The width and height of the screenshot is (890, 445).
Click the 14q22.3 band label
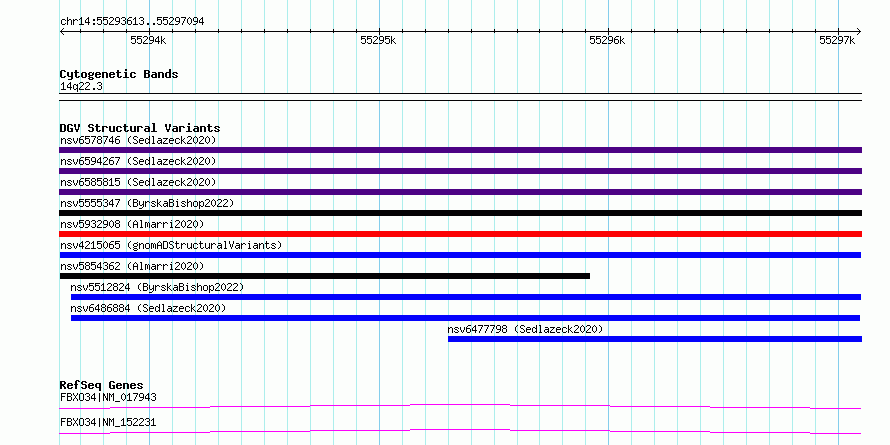pos(81,87)
